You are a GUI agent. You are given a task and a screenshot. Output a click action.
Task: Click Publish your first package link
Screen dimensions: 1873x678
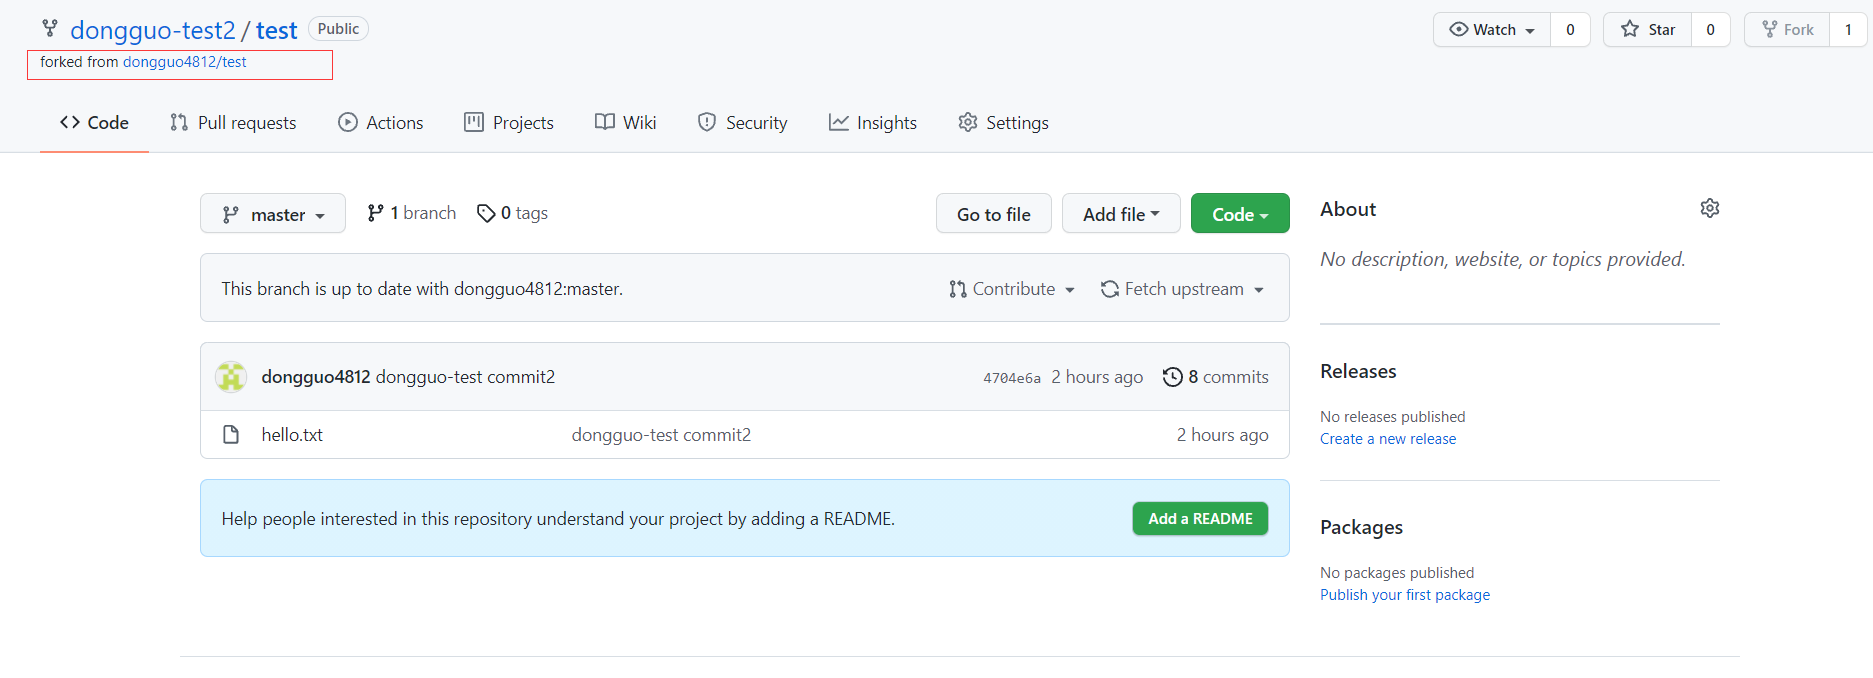tap(1405, 595)
